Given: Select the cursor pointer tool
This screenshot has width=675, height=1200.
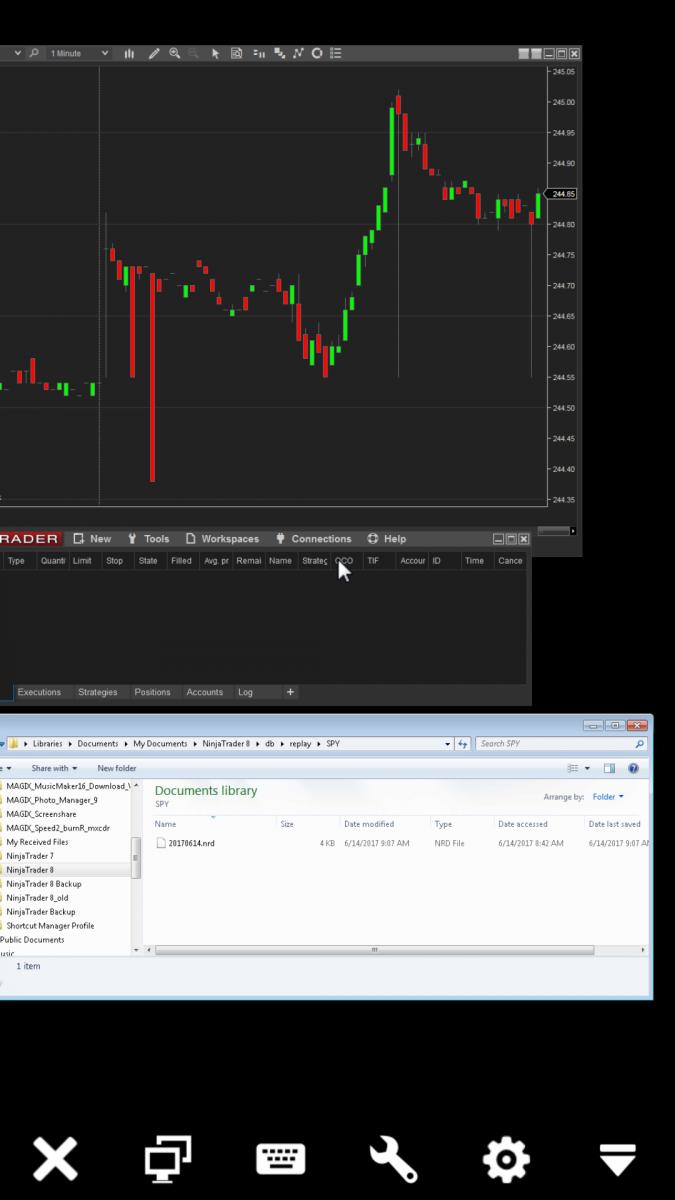Looking at the screenshot, I should coord(215,53).
